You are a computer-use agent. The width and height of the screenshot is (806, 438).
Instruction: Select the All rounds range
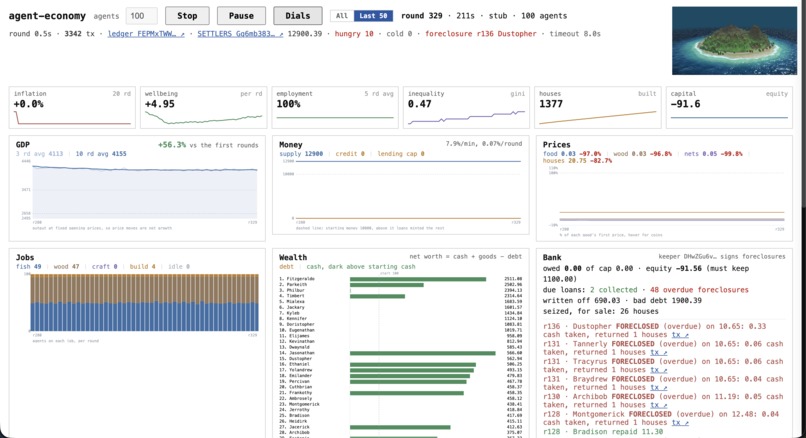[x=342, y=16]
